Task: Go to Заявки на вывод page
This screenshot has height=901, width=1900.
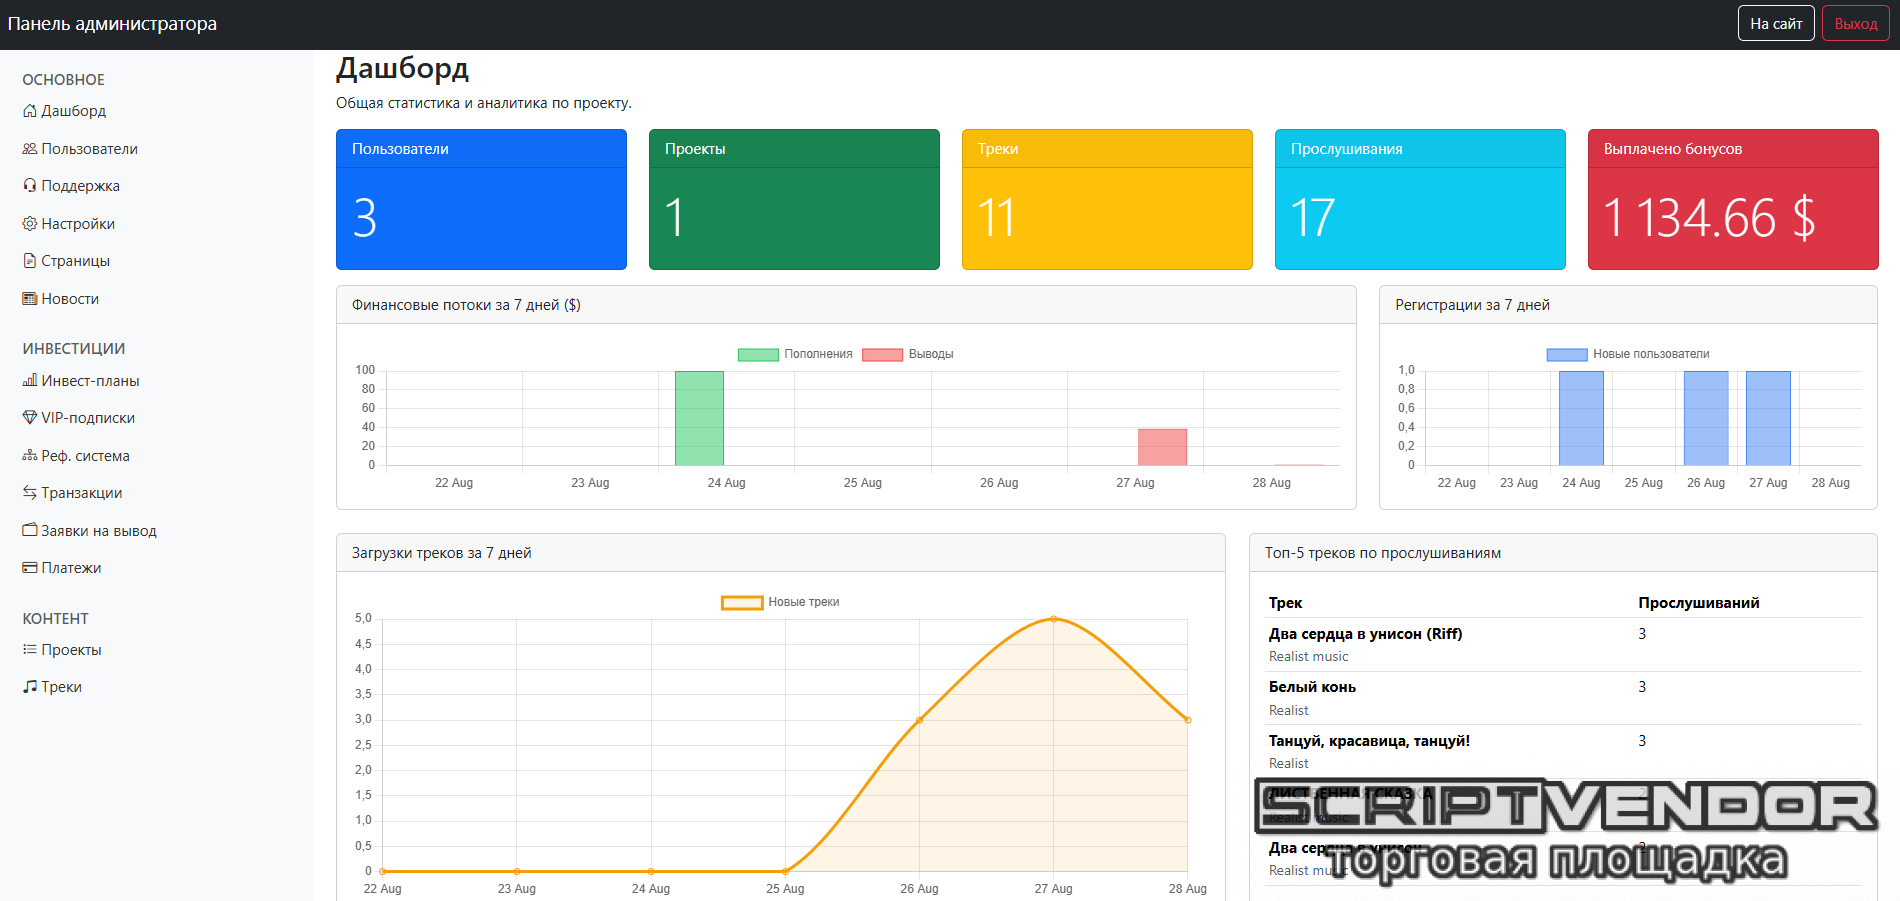Action: pos(98,531)
